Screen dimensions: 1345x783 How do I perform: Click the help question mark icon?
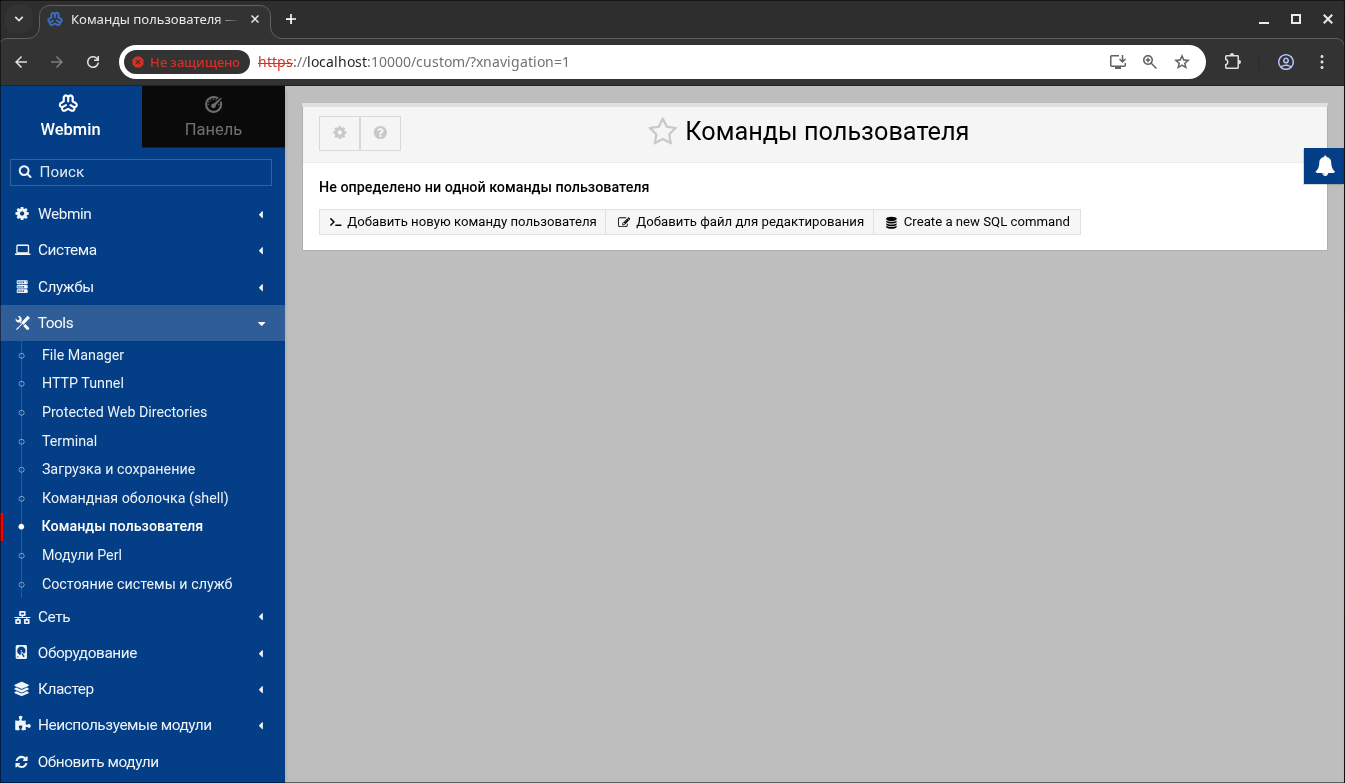click(380, 133)
